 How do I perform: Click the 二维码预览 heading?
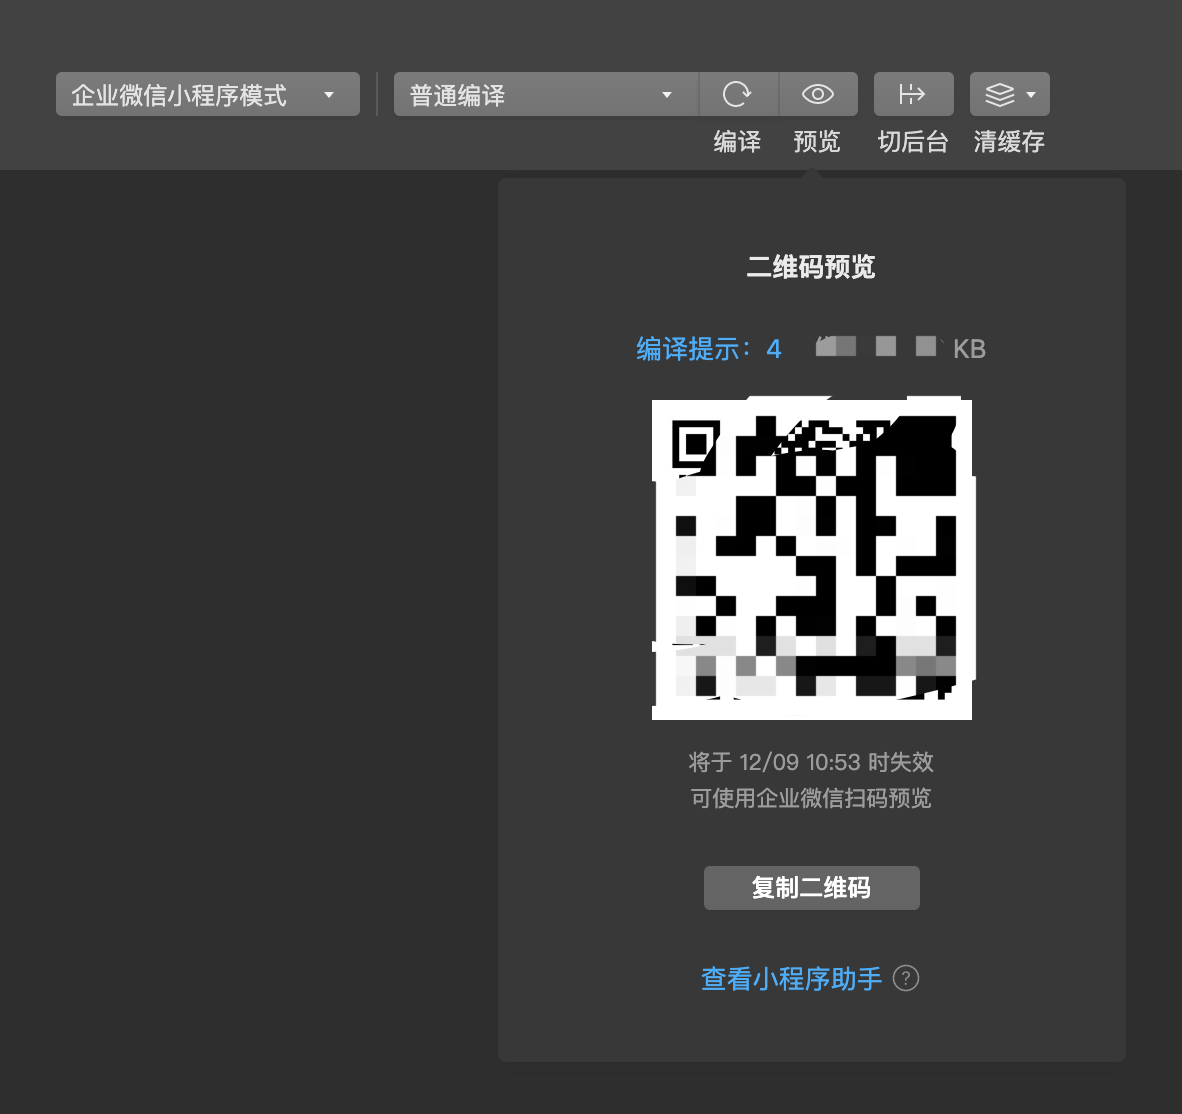point(811,267)
